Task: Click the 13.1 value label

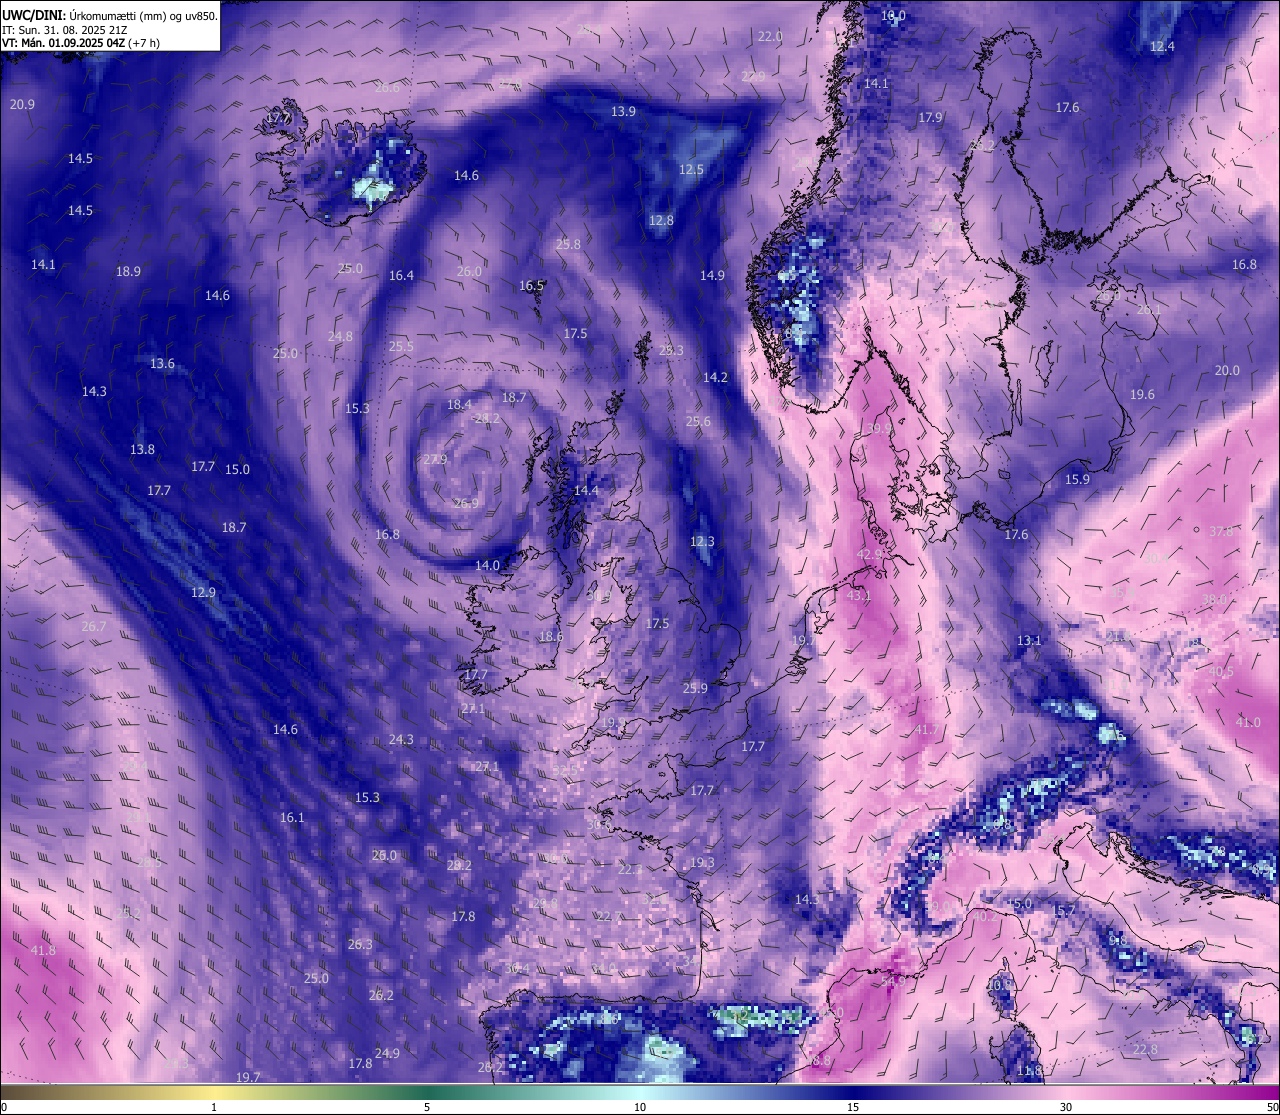Action: click(x=1029, y=640)
